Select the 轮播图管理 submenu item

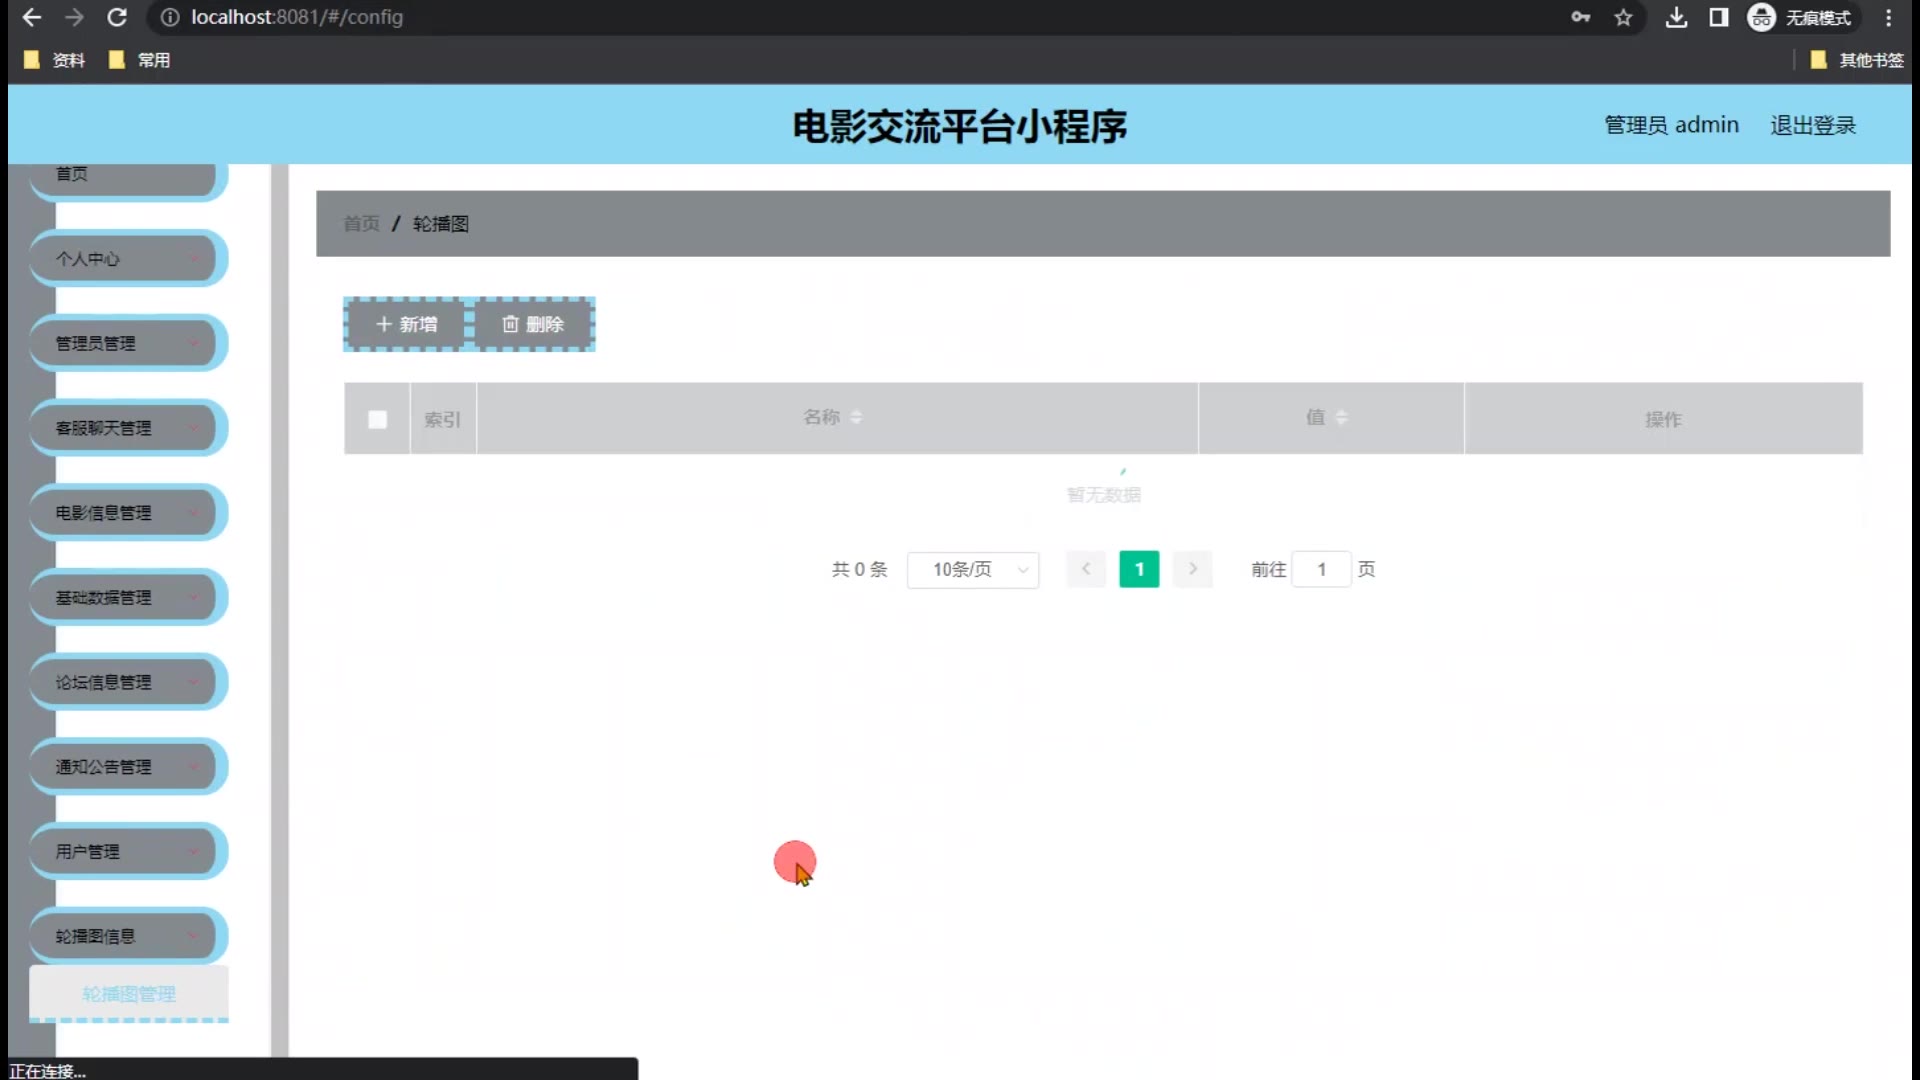(129, 993)
